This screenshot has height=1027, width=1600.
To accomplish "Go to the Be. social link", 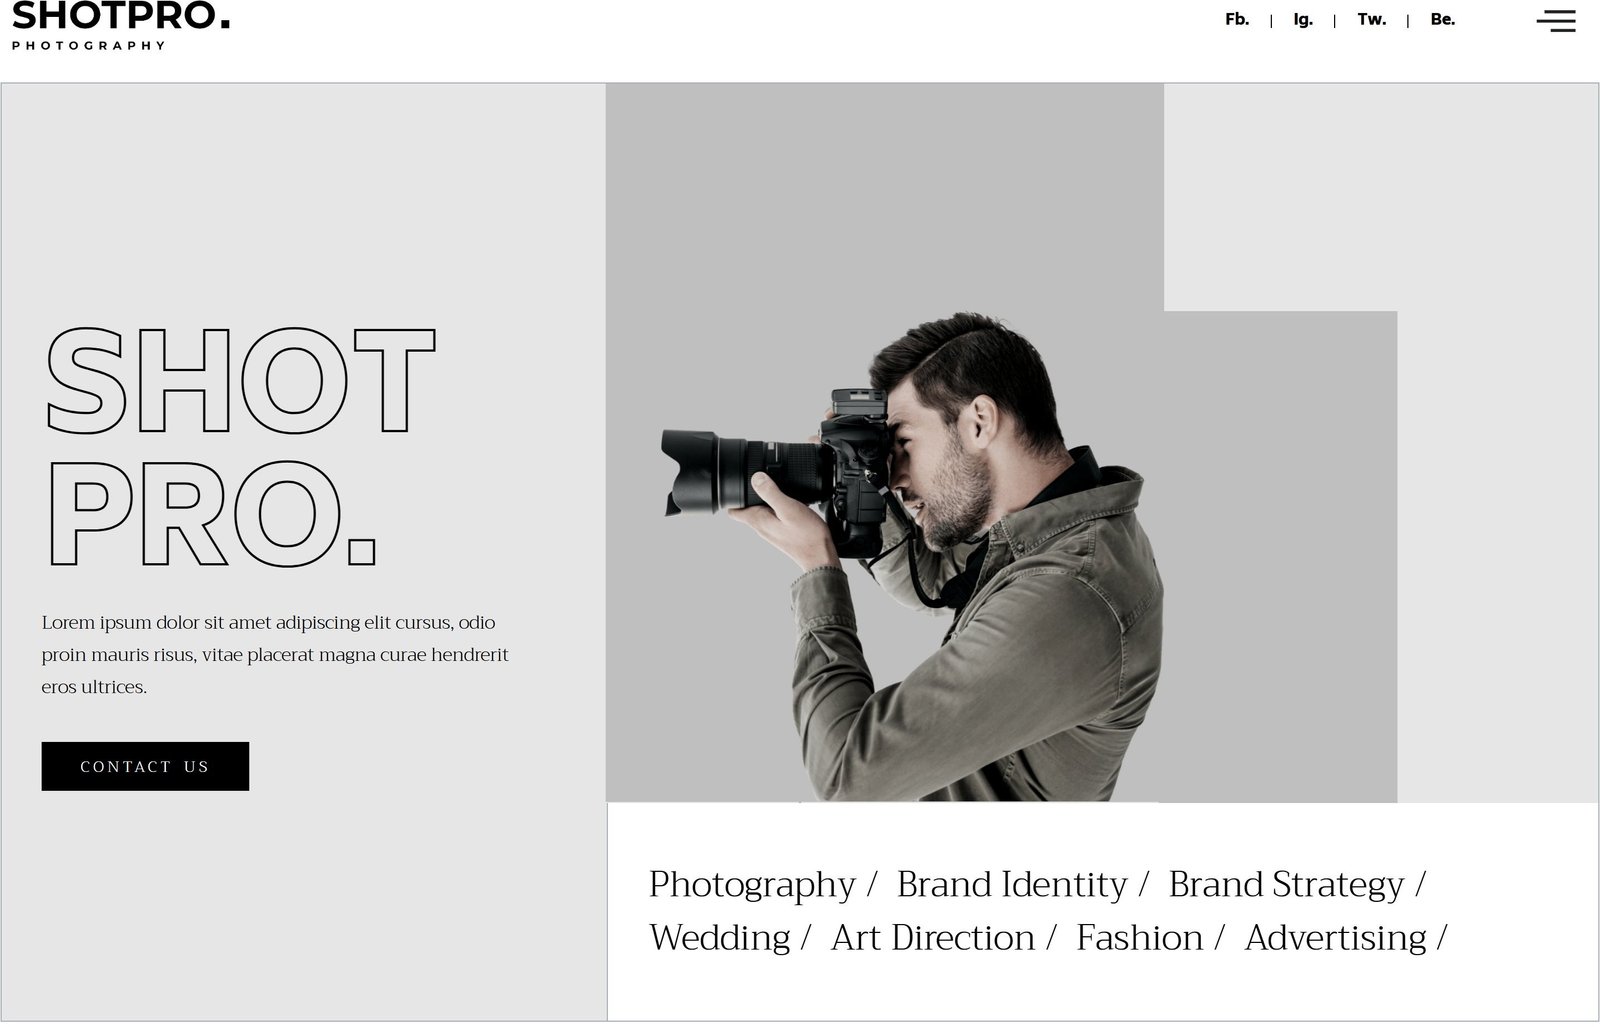I will (x=1442, y=19).
